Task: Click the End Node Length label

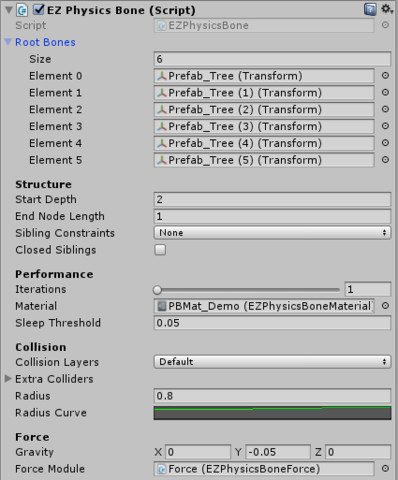Action: coord(60,216)
